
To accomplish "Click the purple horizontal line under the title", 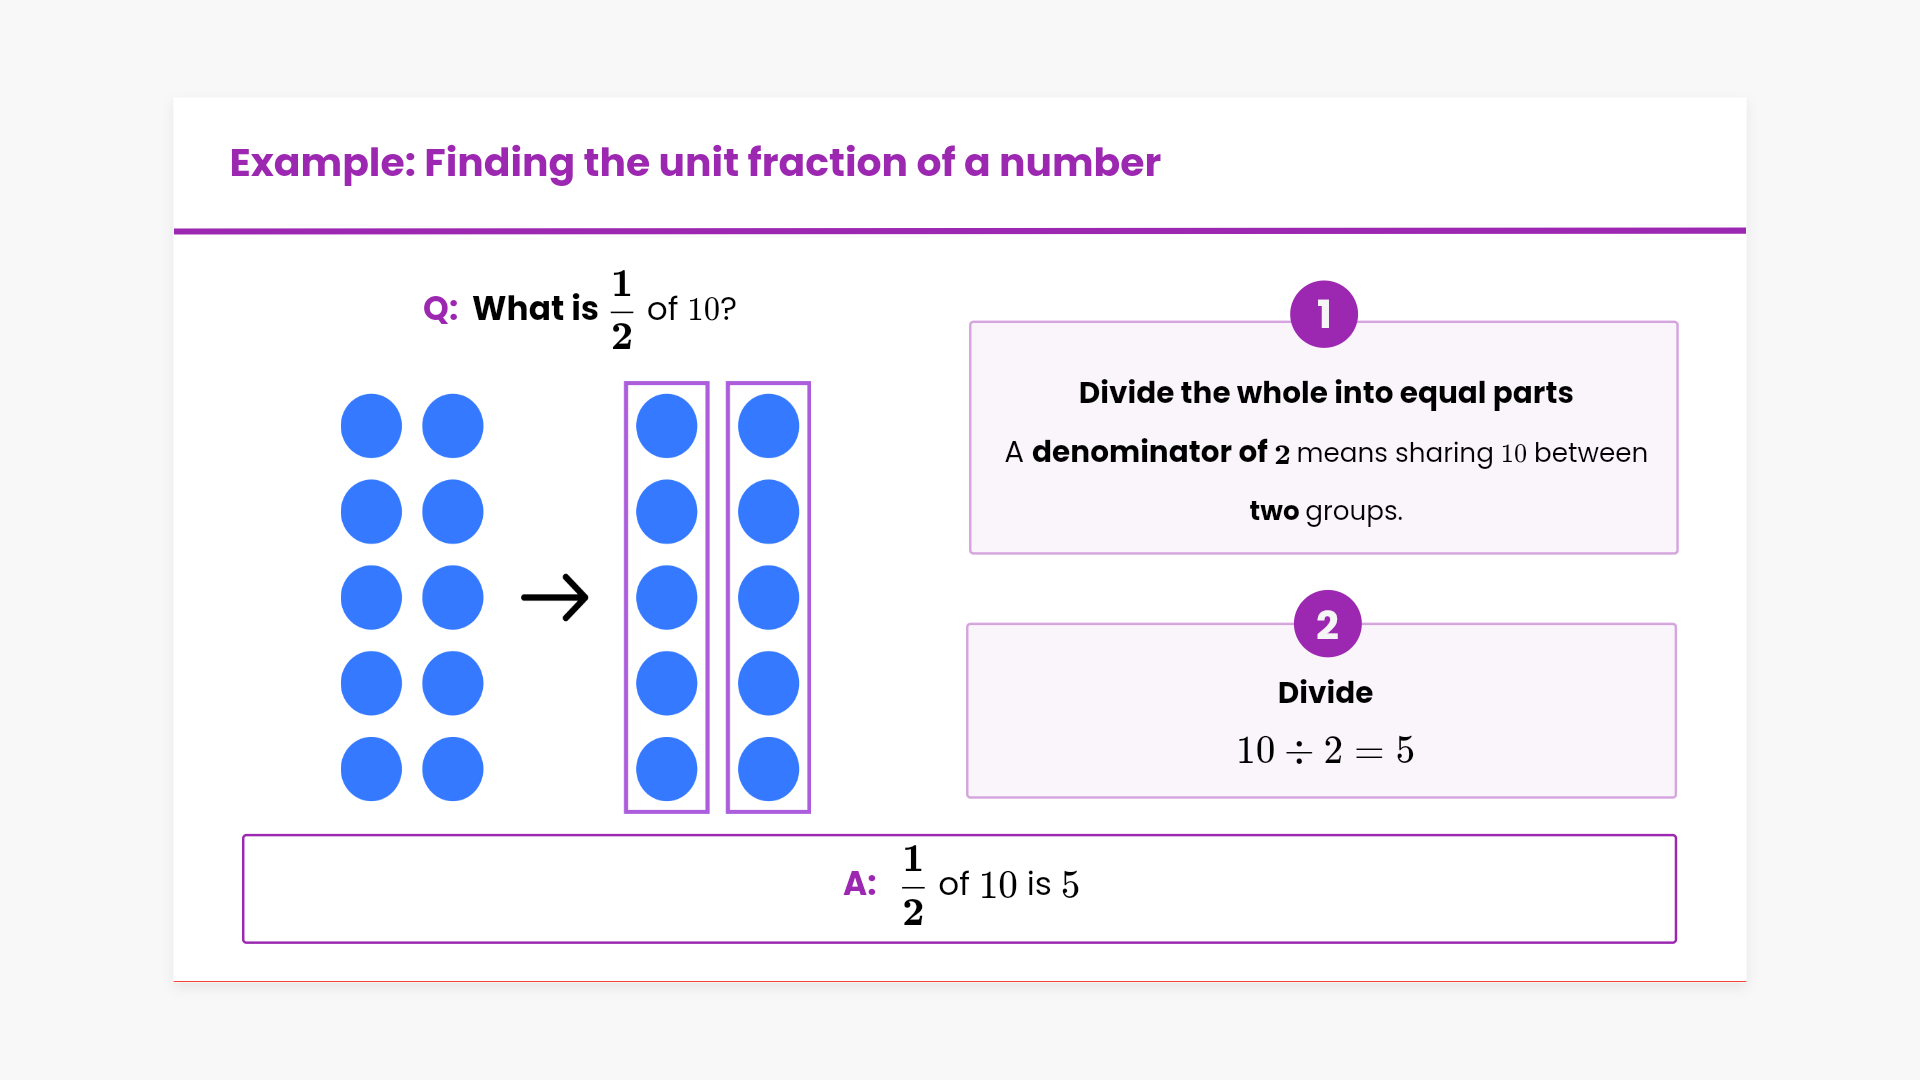I will tap(960, 231).
